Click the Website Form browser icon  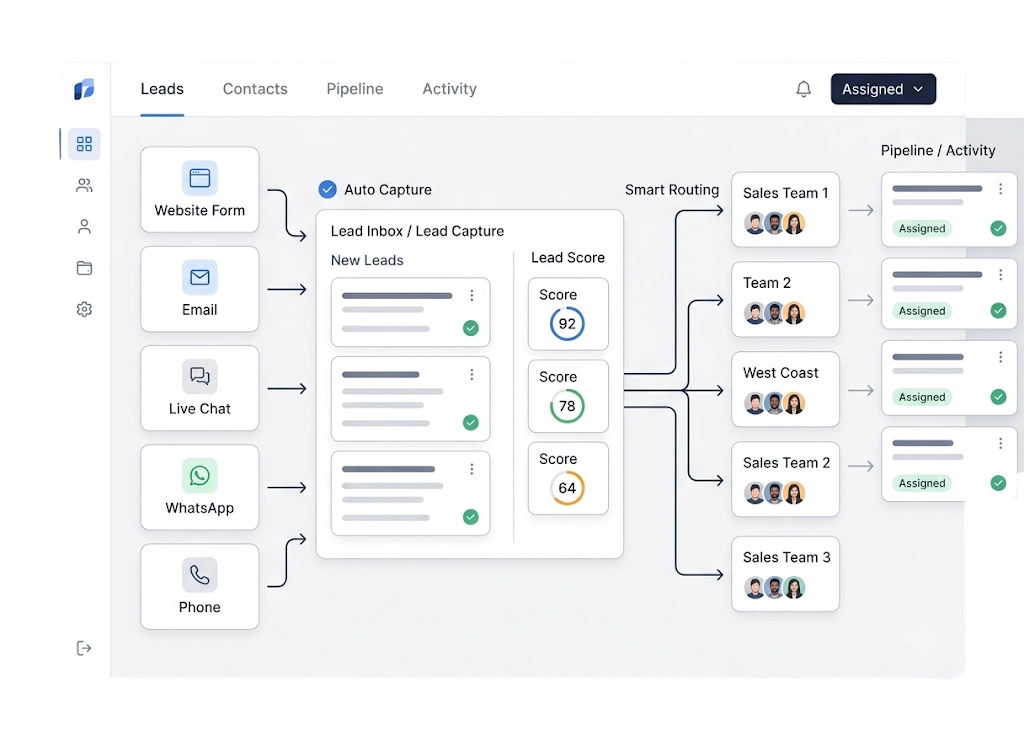(200, 178)
